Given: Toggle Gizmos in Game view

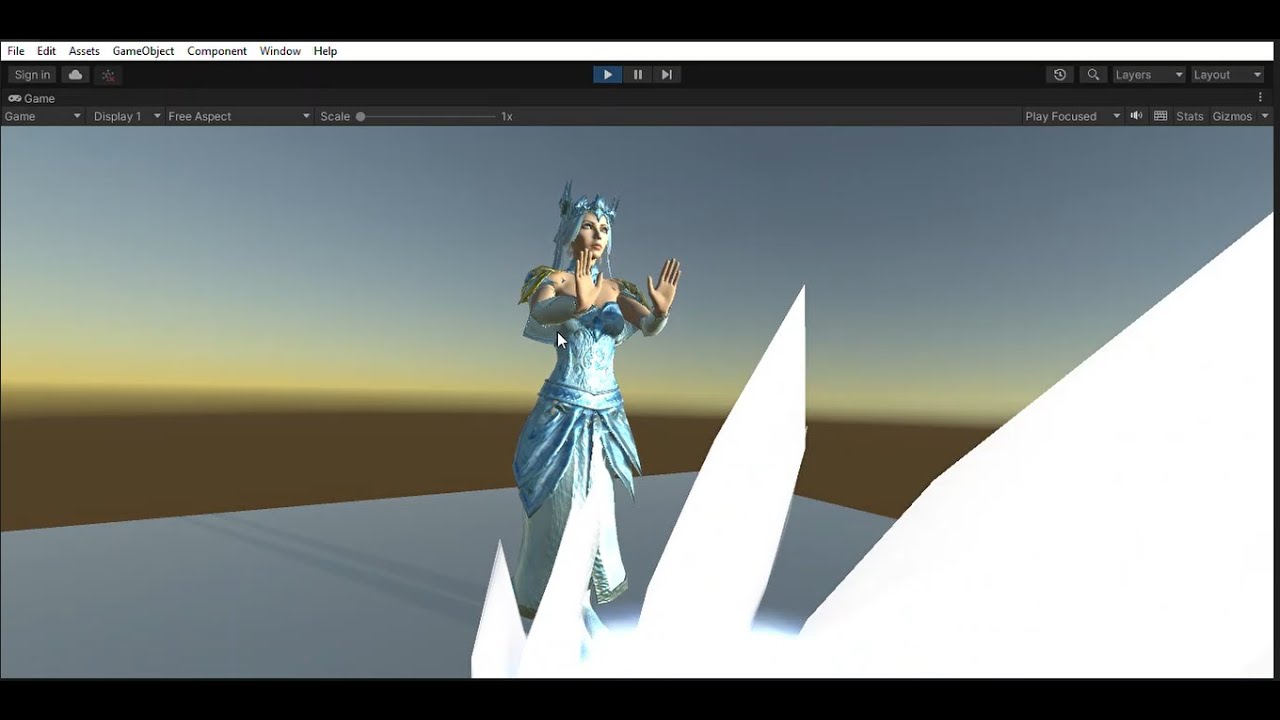Looking at the screenshot, I should pyautogui.click(x=1232, y=116).
